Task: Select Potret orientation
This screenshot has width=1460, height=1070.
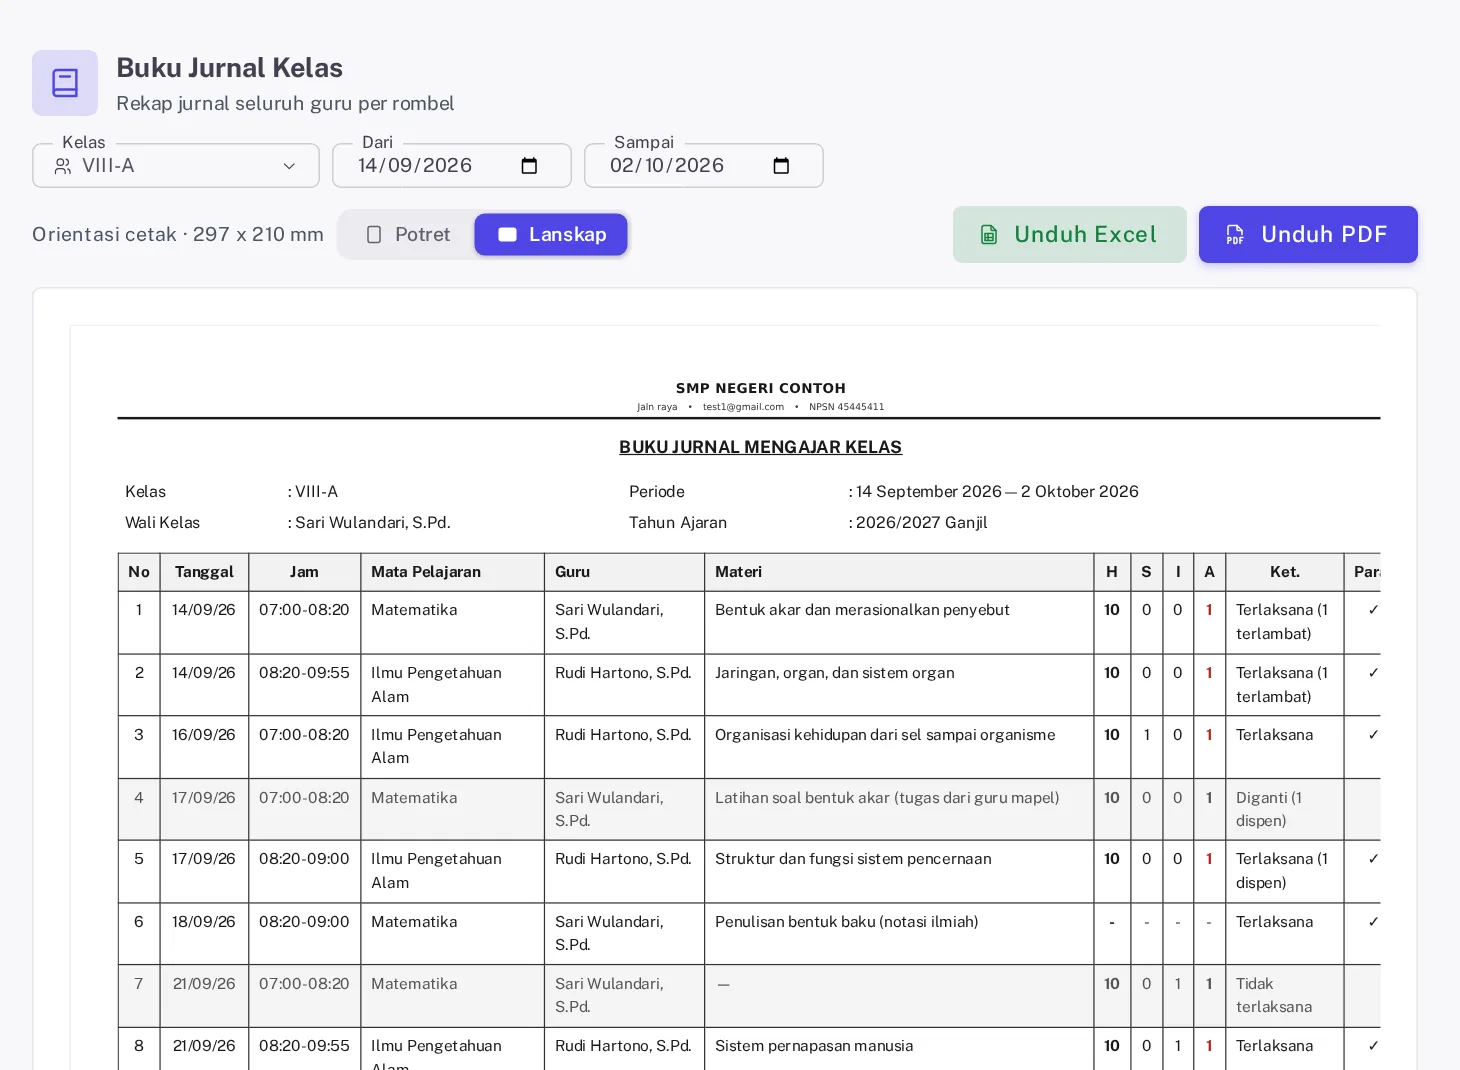Action: (x=408, y=234)
